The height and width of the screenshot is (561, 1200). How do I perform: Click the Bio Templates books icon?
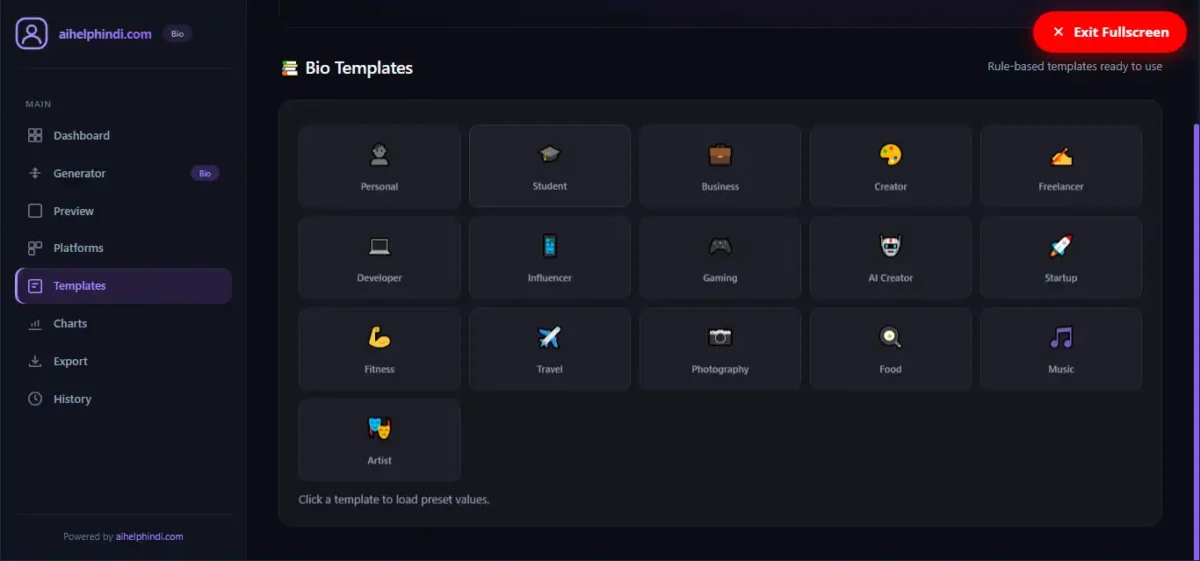(x=290, y=68)
